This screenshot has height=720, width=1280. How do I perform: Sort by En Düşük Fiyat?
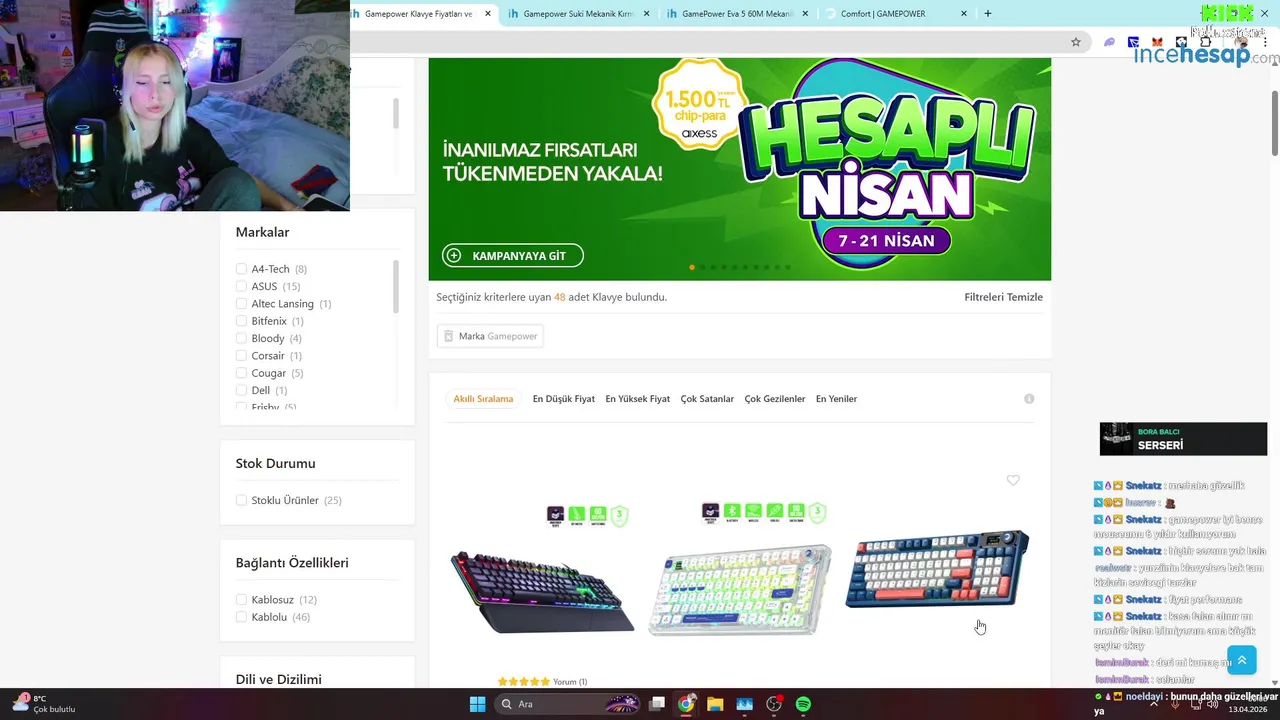click(x=564, y=399)
